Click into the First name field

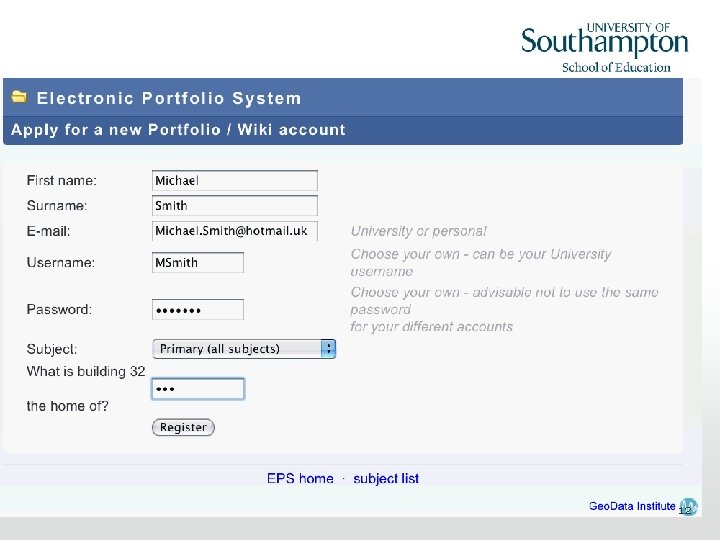click(x=235, y=180)
